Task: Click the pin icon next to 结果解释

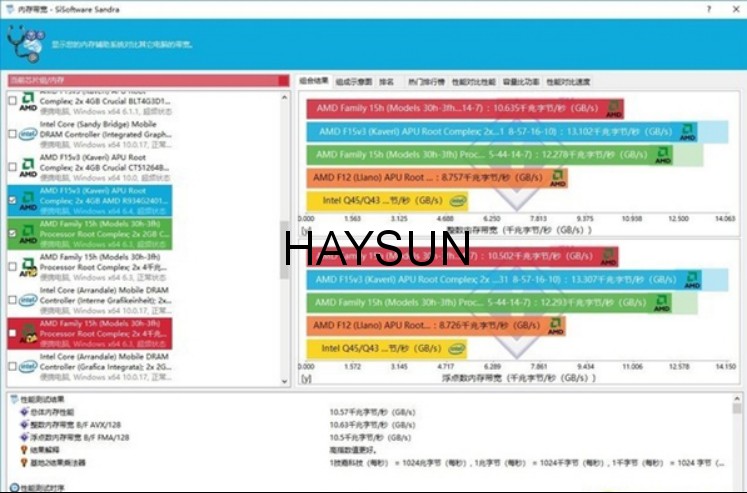Action: [24, 450]
